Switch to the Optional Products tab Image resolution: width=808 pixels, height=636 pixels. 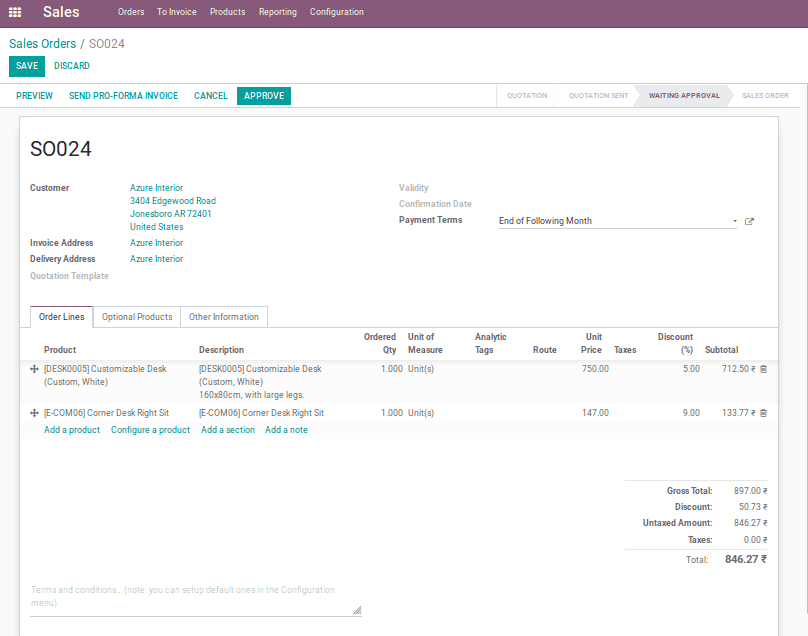[x=137, y=317]
